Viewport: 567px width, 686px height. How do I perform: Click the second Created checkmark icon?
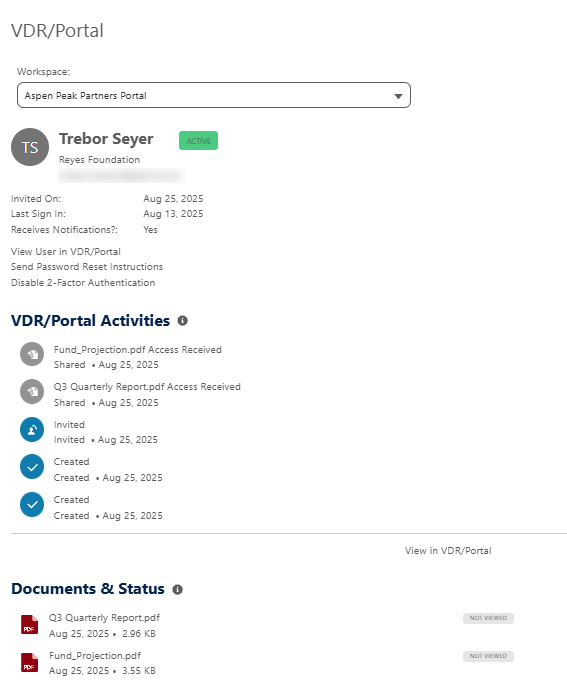pos(32,504)
